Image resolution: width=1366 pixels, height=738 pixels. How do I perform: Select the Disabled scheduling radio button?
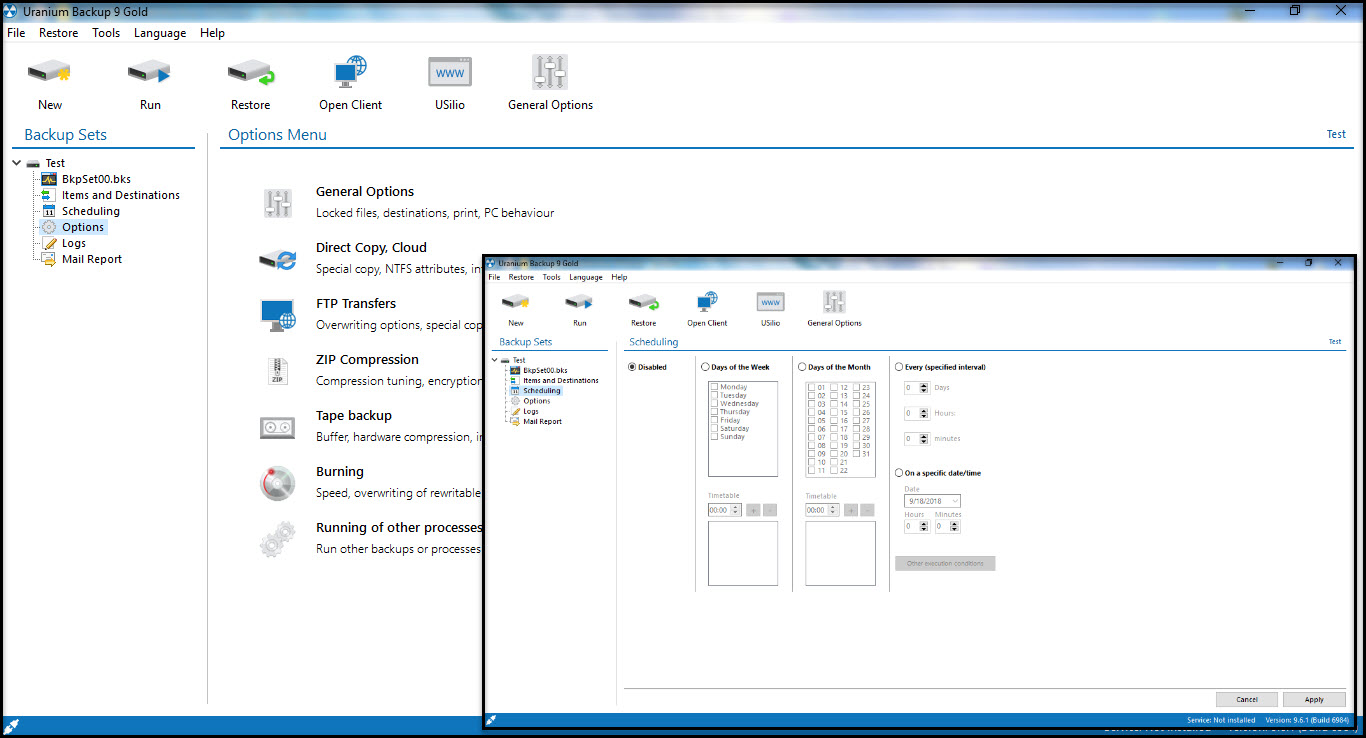click(x=632, y=367)
